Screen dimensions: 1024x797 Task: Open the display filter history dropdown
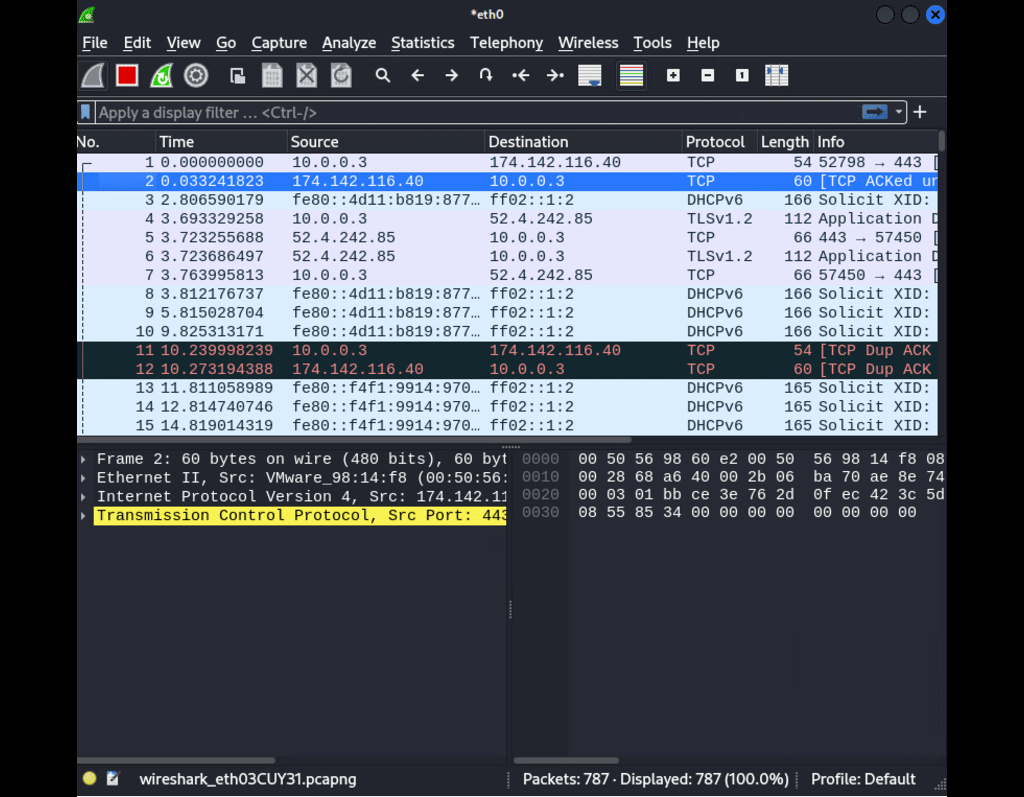[899, 112]
